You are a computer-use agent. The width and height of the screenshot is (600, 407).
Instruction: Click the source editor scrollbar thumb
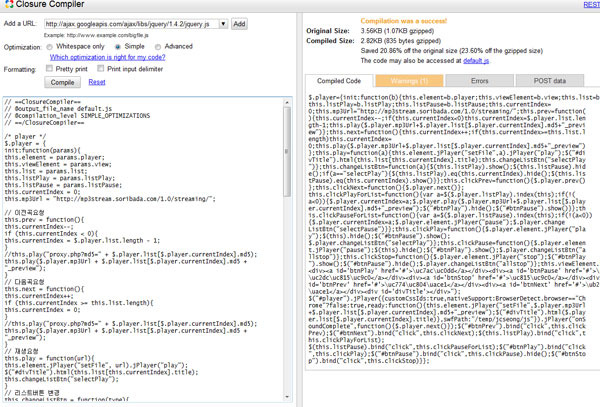287,151
